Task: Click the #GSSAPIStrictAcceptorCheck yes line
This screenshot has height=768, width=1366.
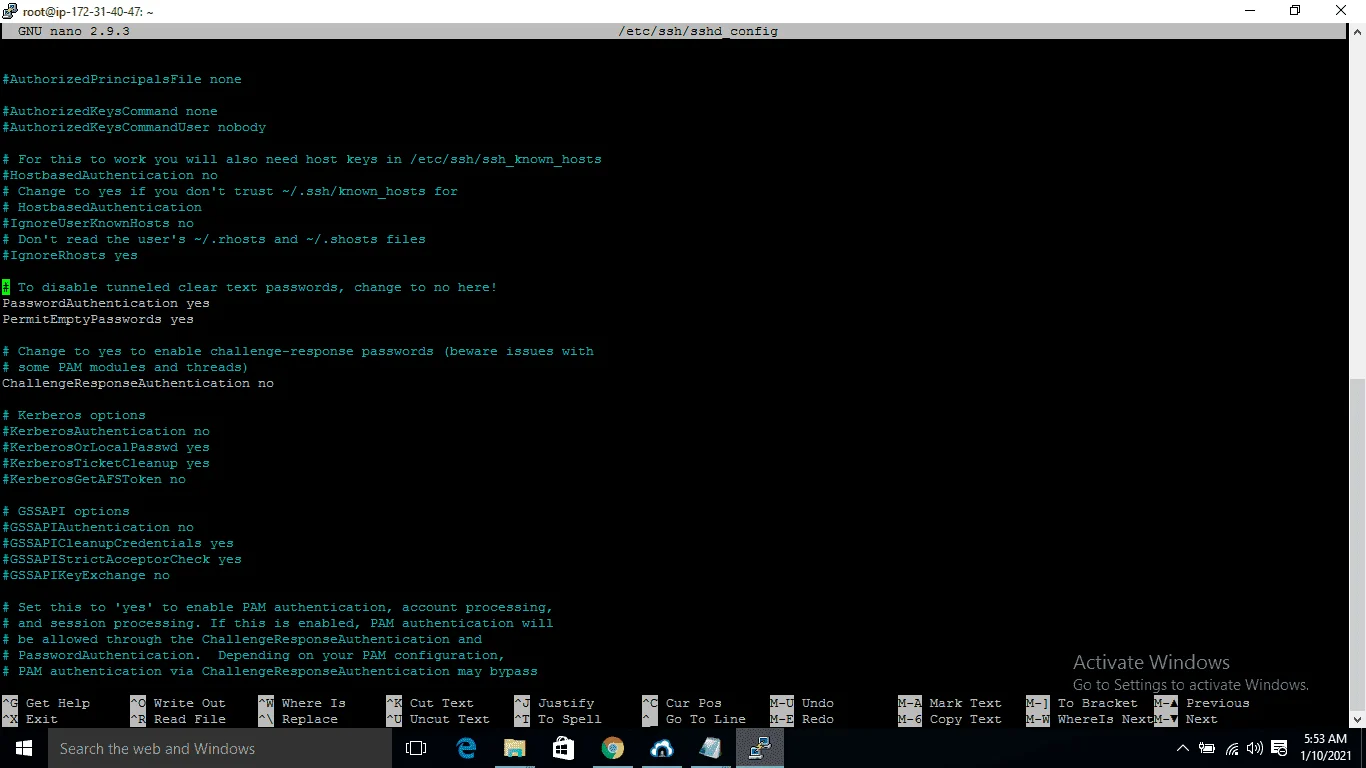Action: point(122,559)
